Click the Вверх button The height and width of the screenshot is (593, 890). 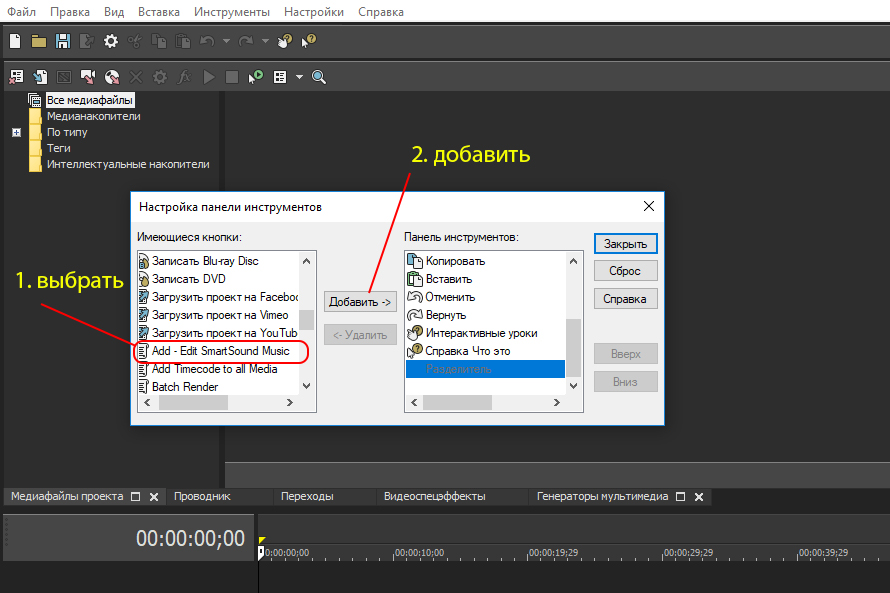625,354
